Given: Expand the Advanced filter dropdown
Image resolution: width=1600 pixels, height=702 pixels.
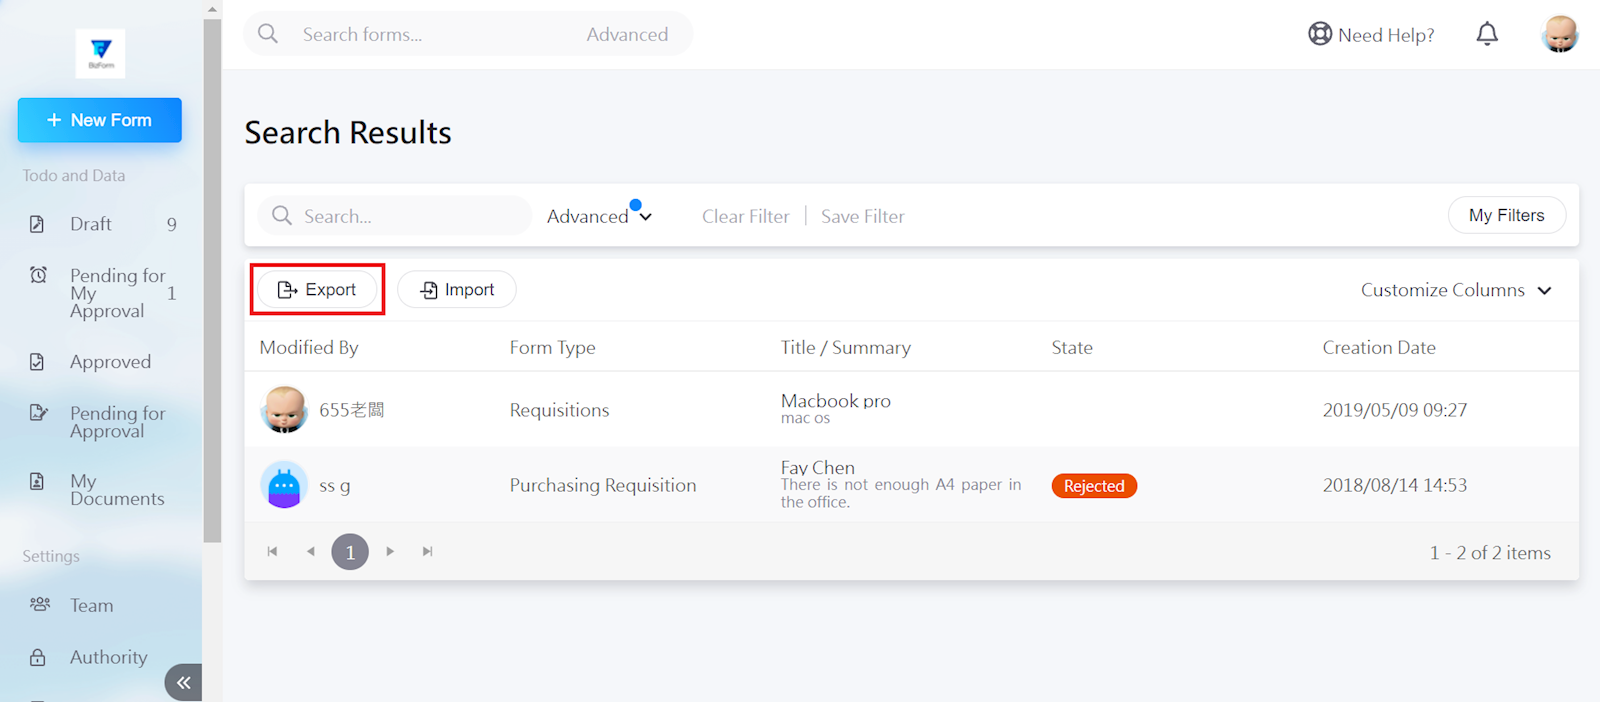Looking at the screenshot, I should (x=599, y=216).
